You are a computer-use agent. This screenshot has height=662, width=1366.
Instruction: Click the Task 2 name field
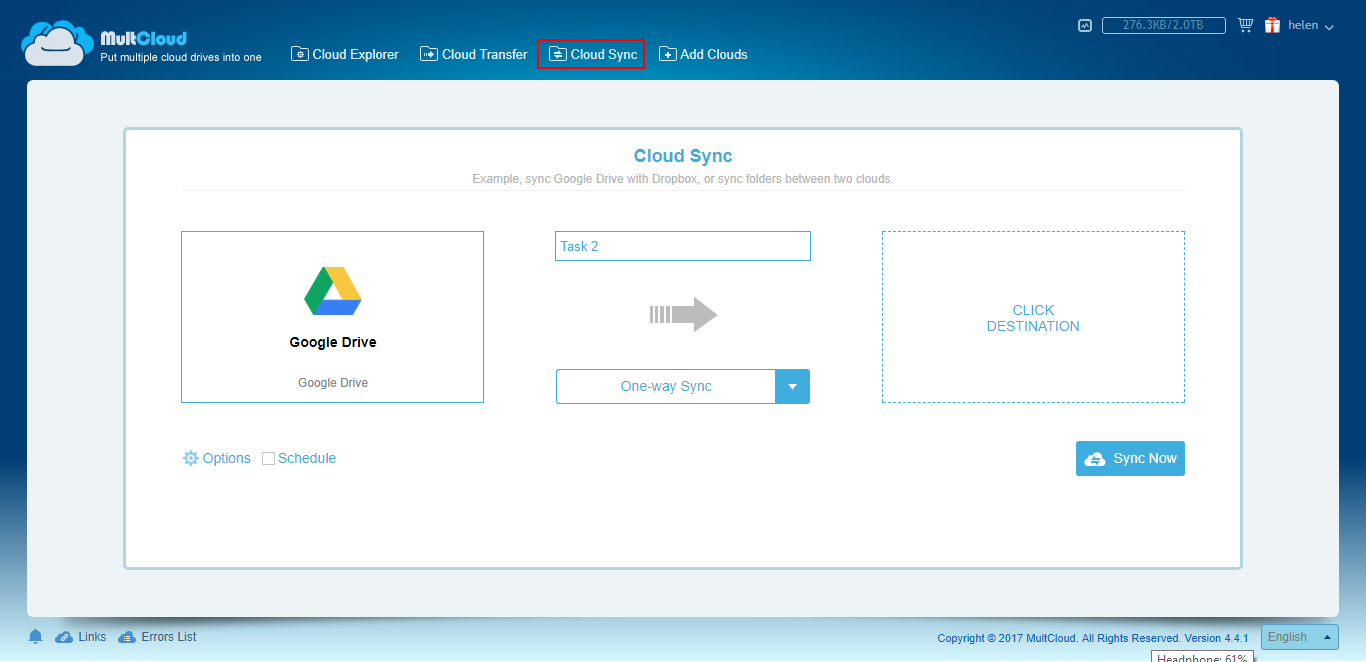[x=683, y=246]
